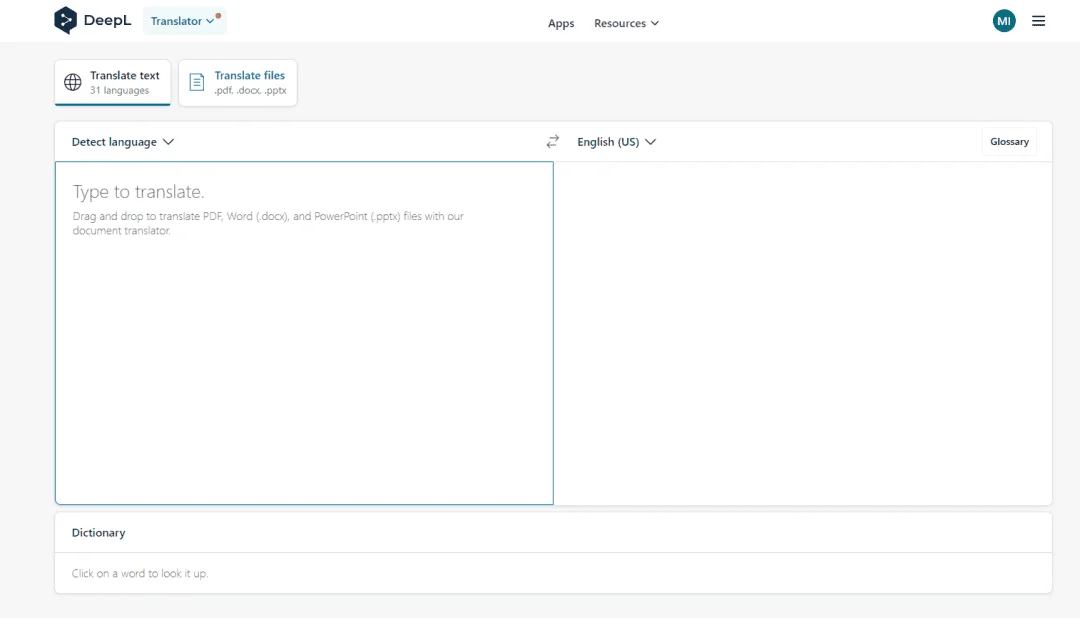1080x618 pixels.
Task: Open the Detect language source dropdown
Action: point(123,142)
